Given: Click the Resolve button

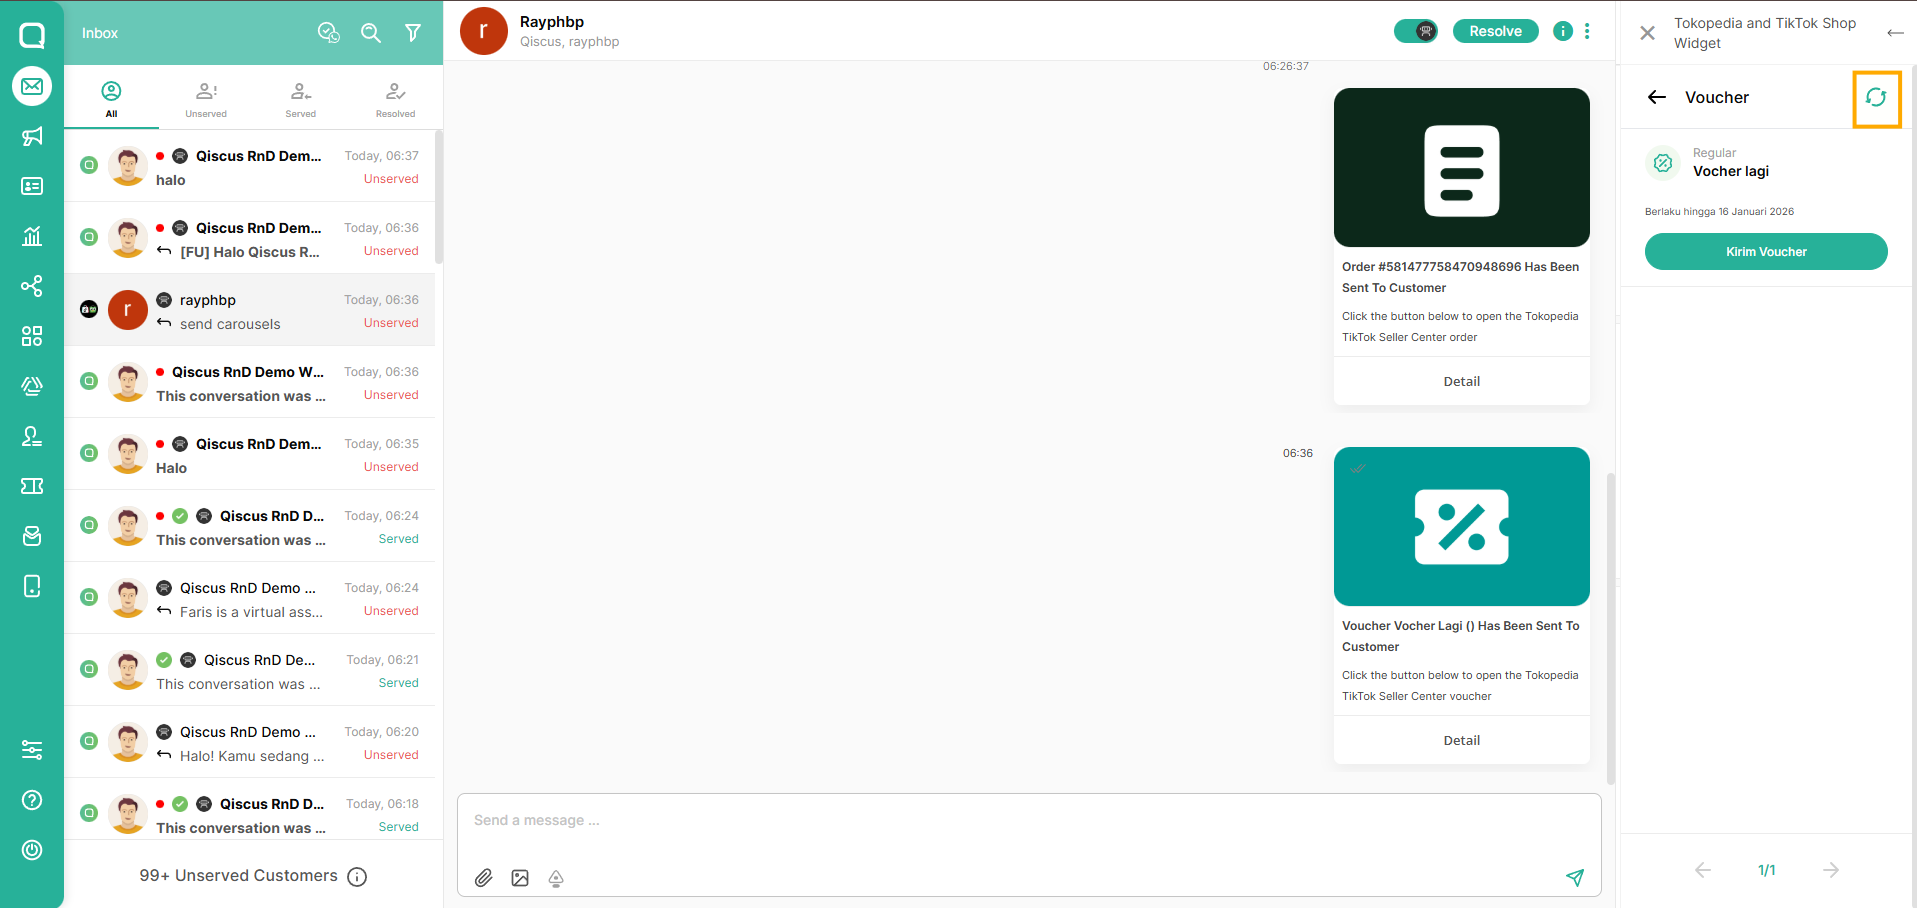Looking at the screenshot, I should click(1495, 31).
